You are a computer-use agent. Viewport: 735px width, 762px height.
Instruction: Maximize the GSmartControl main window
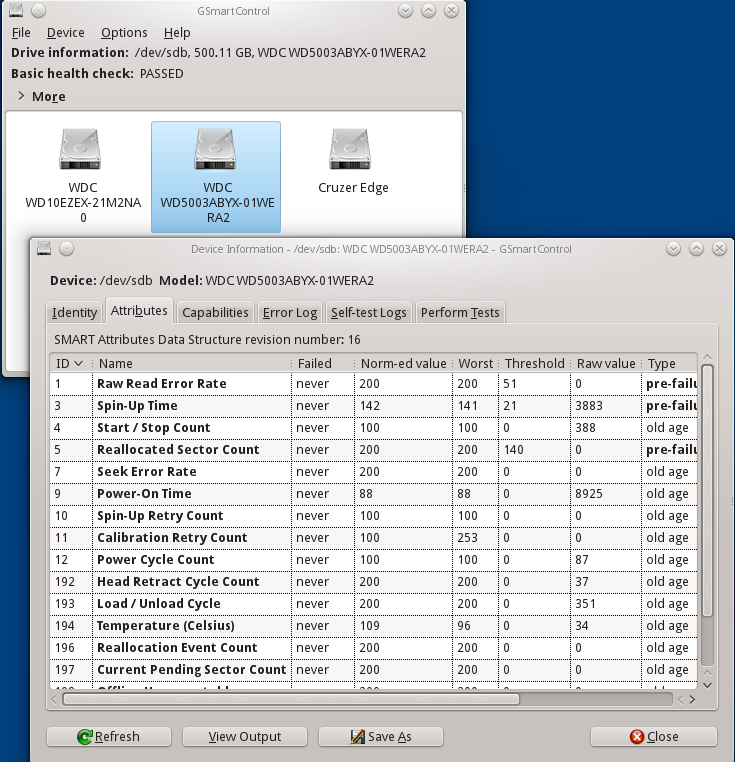[x=428, y=10]
